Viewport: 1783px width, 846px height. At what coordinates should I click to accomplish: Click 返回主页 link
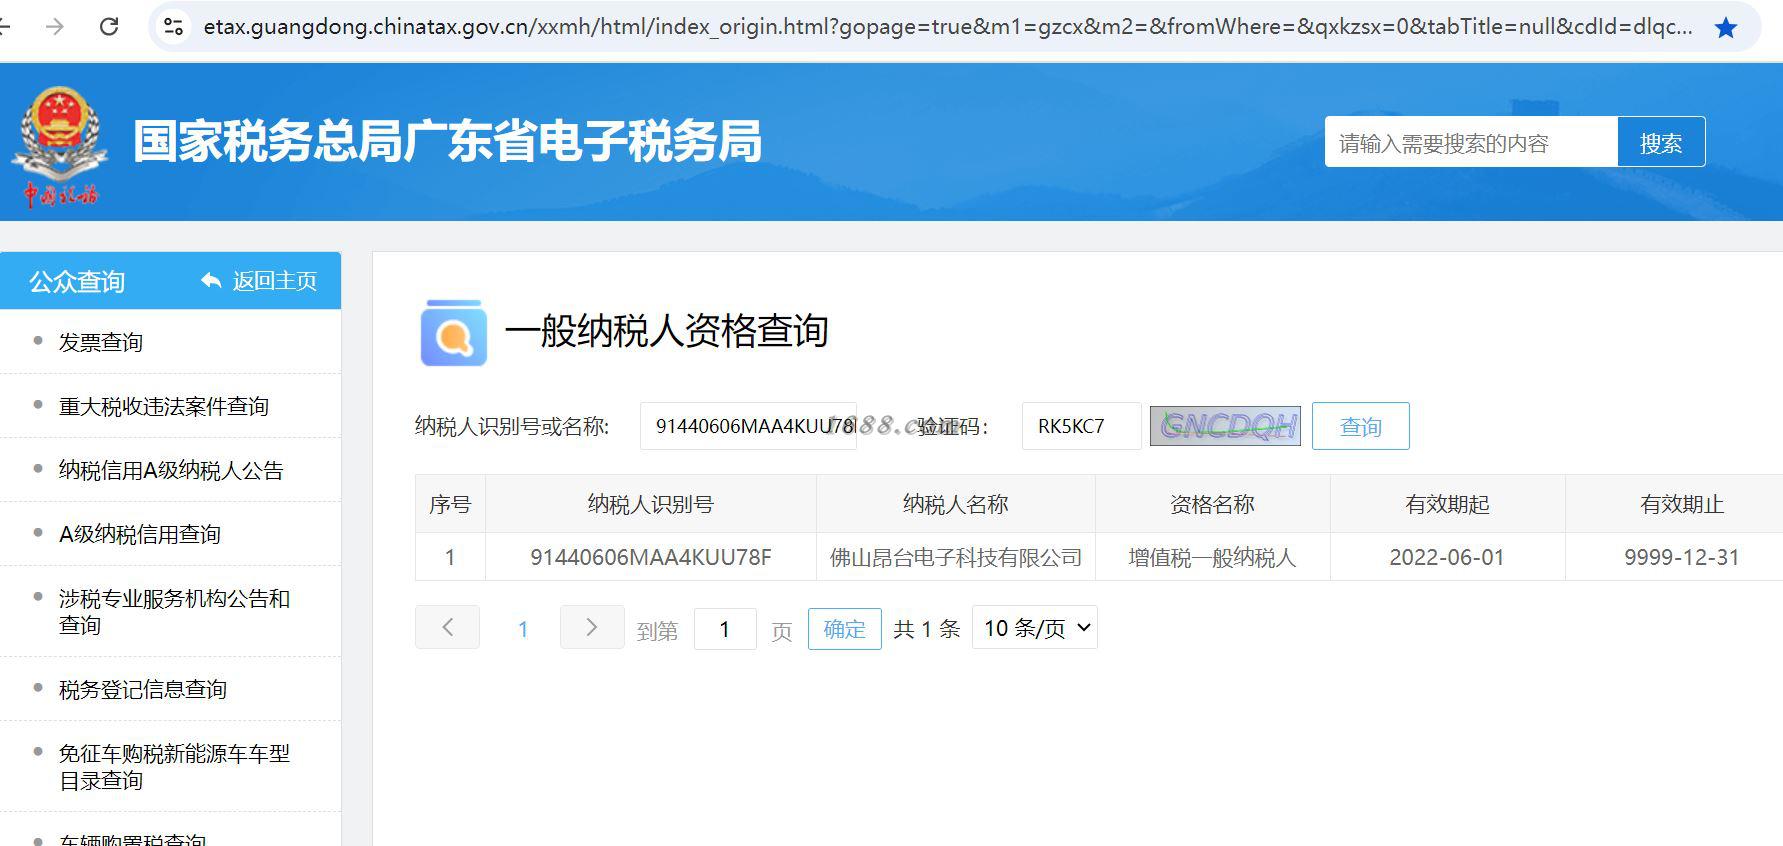point(275,281)
